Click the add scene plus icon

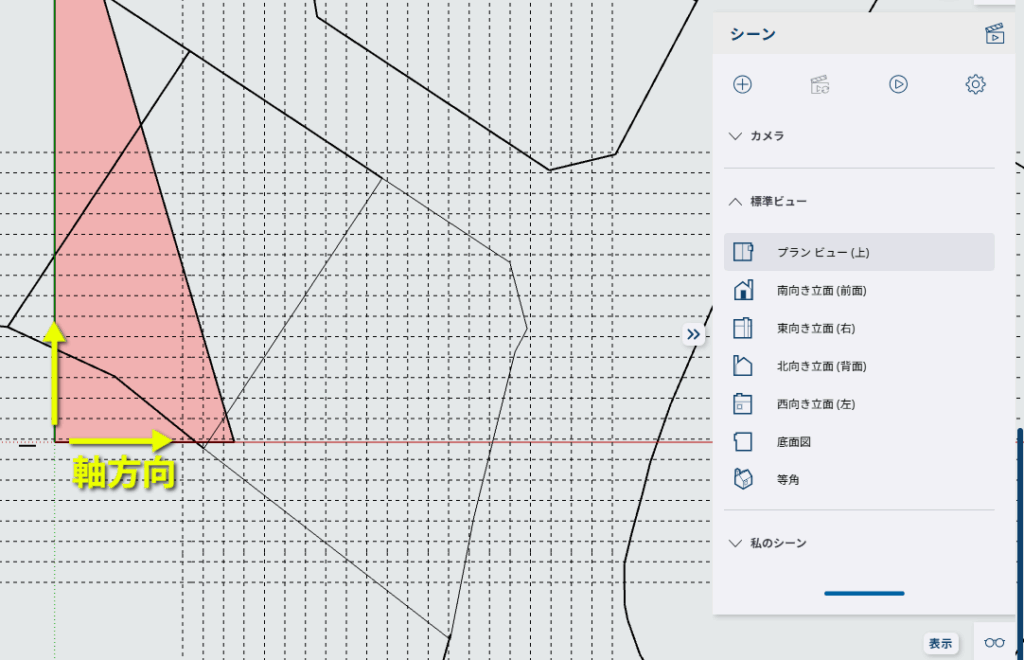(x=742, y=84)
